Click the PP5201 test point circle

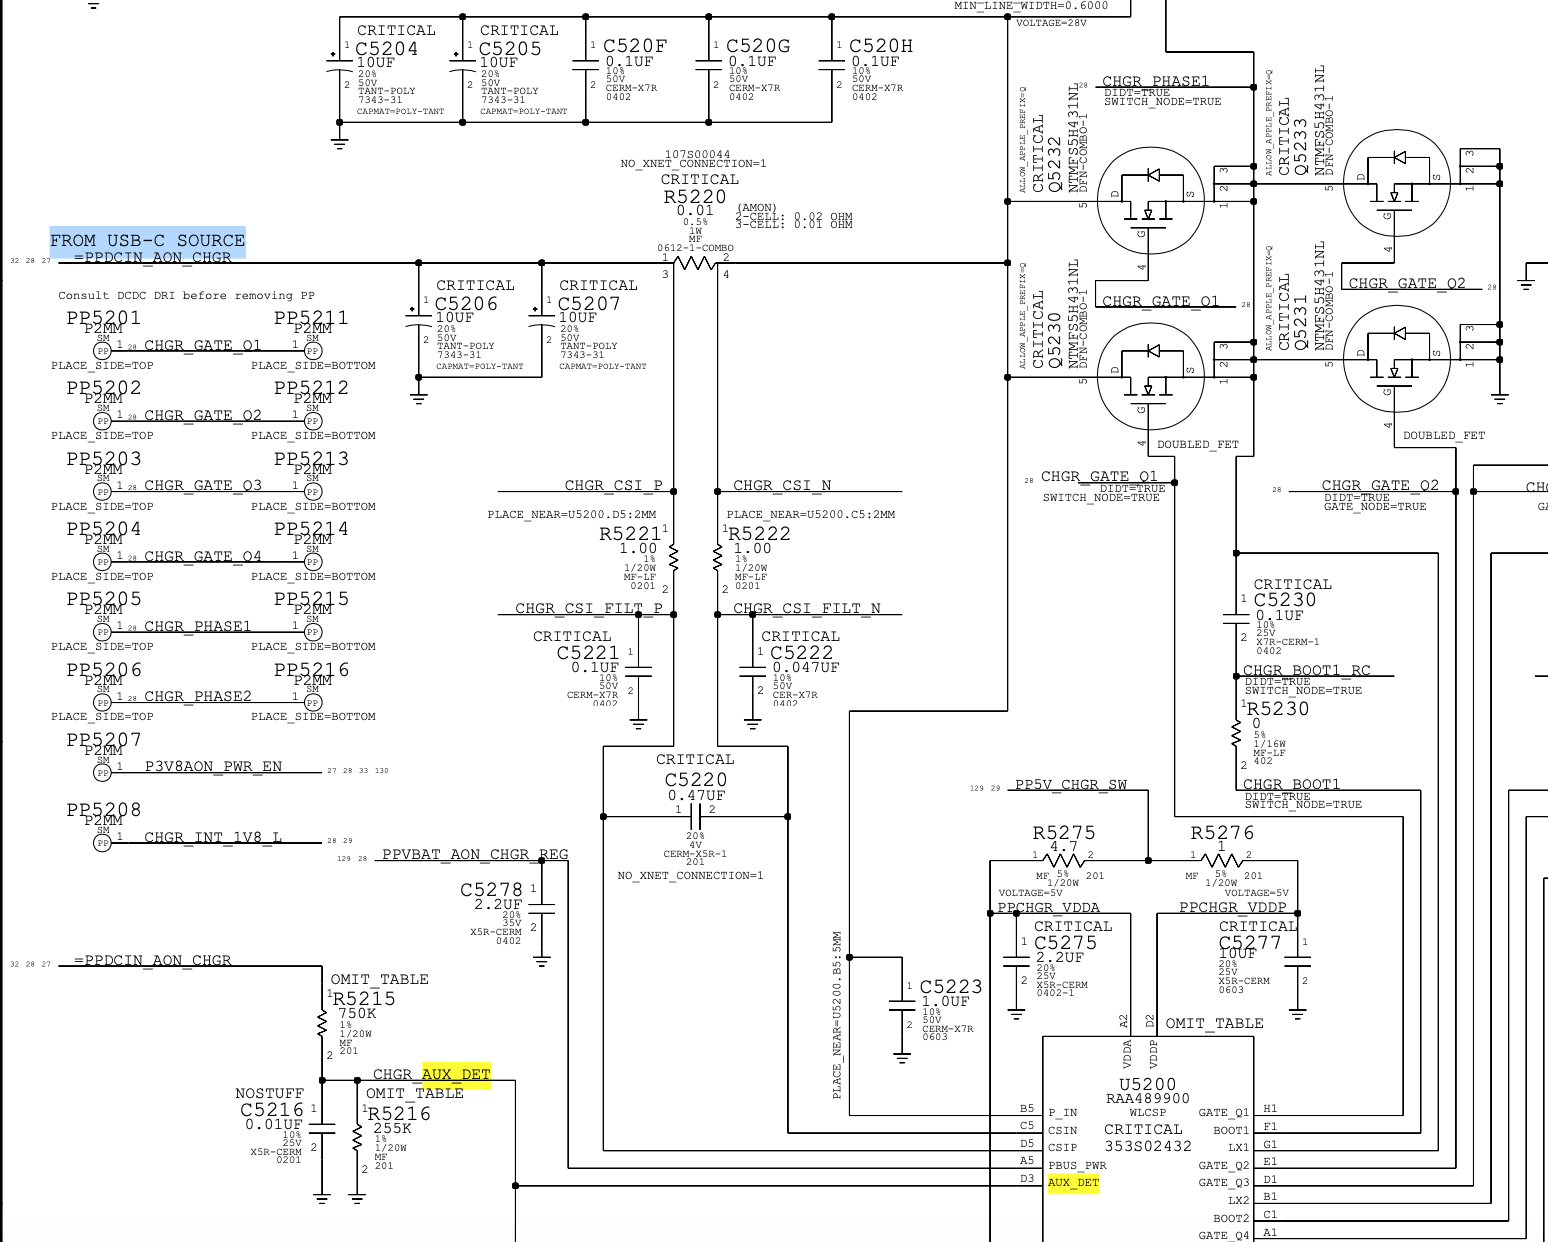pos(102,351)
